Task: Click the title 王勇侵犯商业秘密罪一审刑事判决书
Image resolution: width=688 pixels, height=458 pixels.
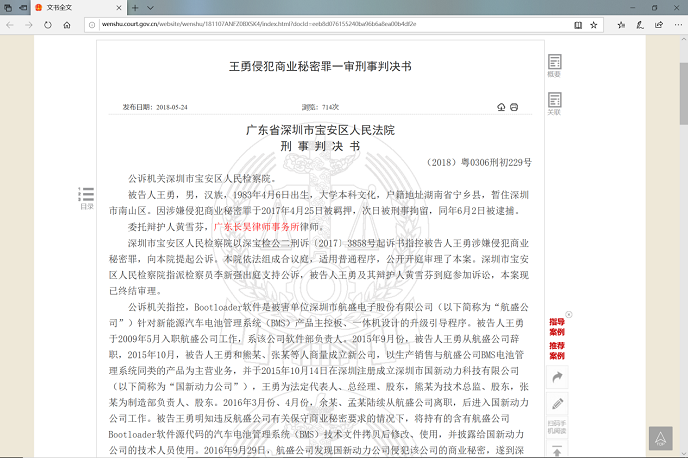Action: (320, 66)
